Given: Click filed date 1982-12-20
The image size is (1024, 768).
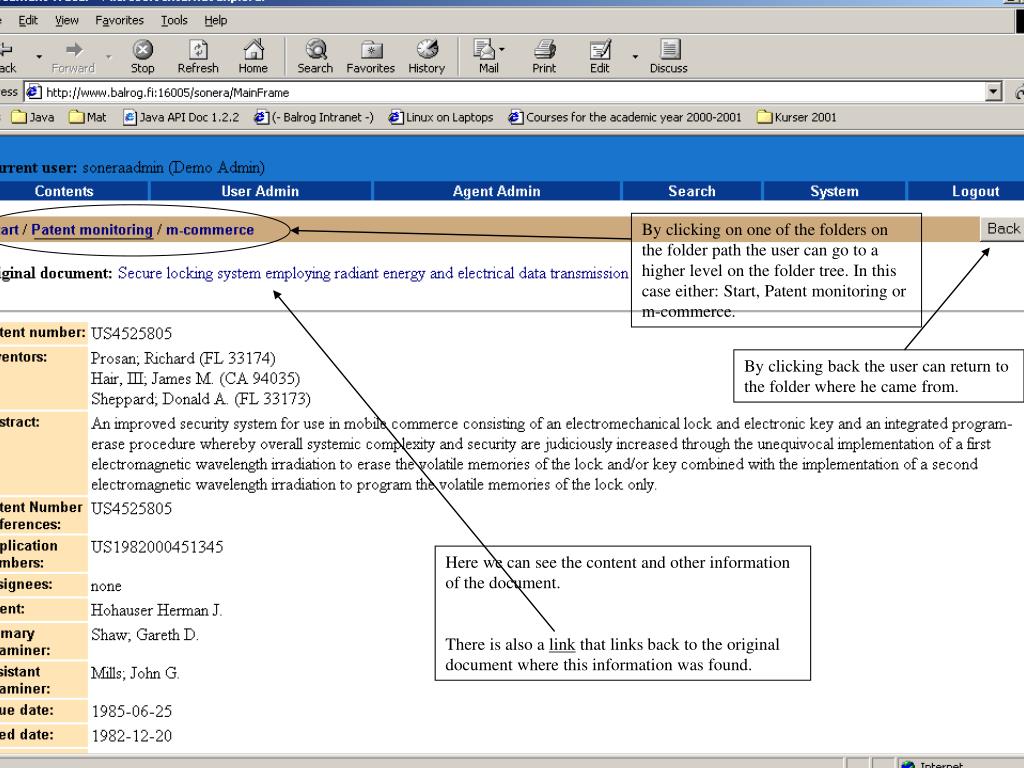Looking at the screenshot, I should click(x=131, y=736).
